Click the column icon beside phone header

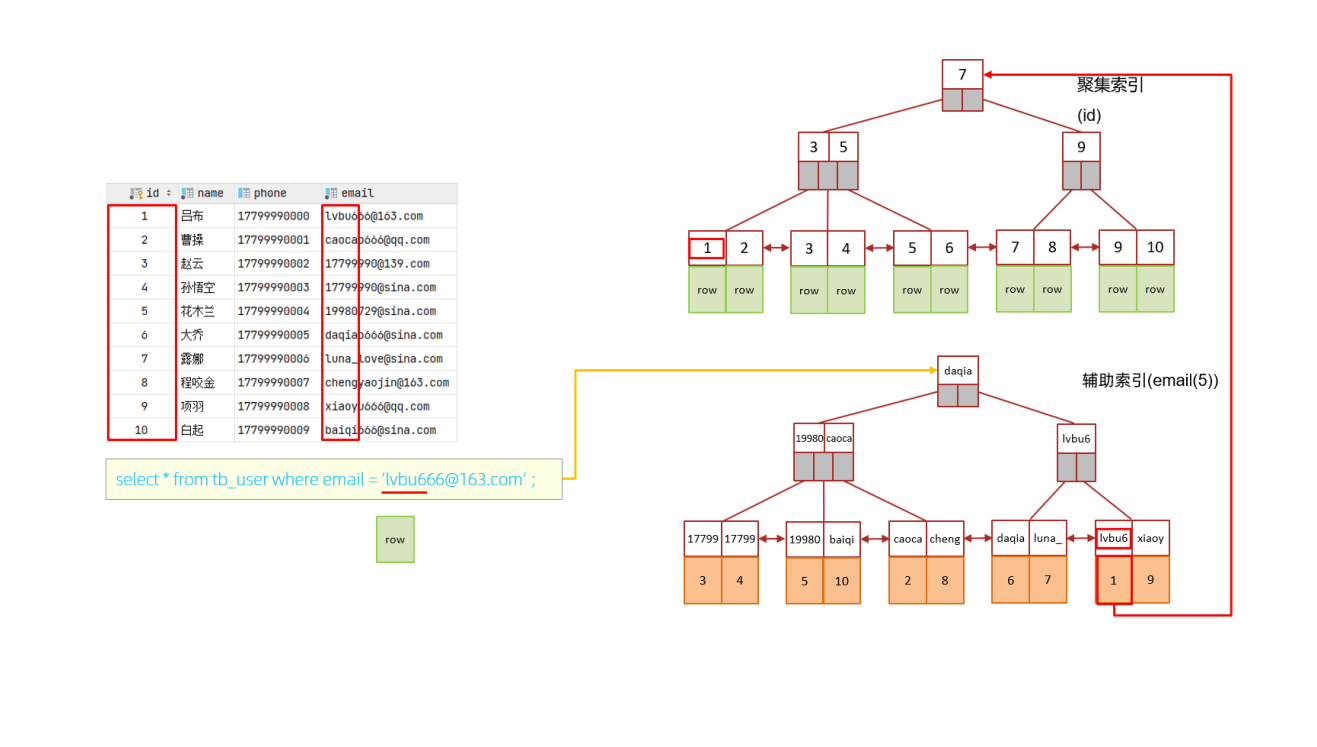(x=243, y=193)
